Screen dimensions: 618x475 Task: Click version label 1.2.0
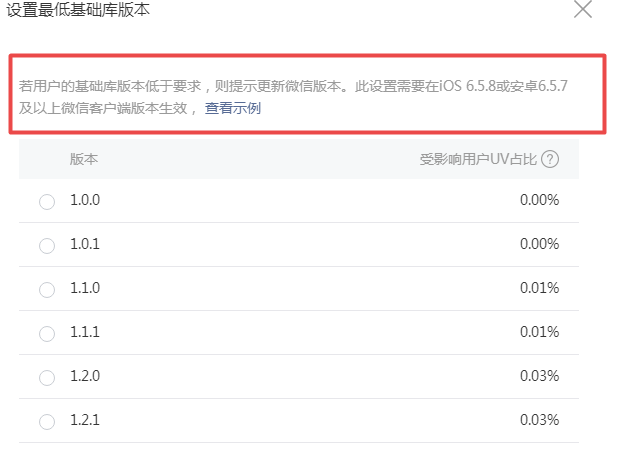click(x=85, y=376)
